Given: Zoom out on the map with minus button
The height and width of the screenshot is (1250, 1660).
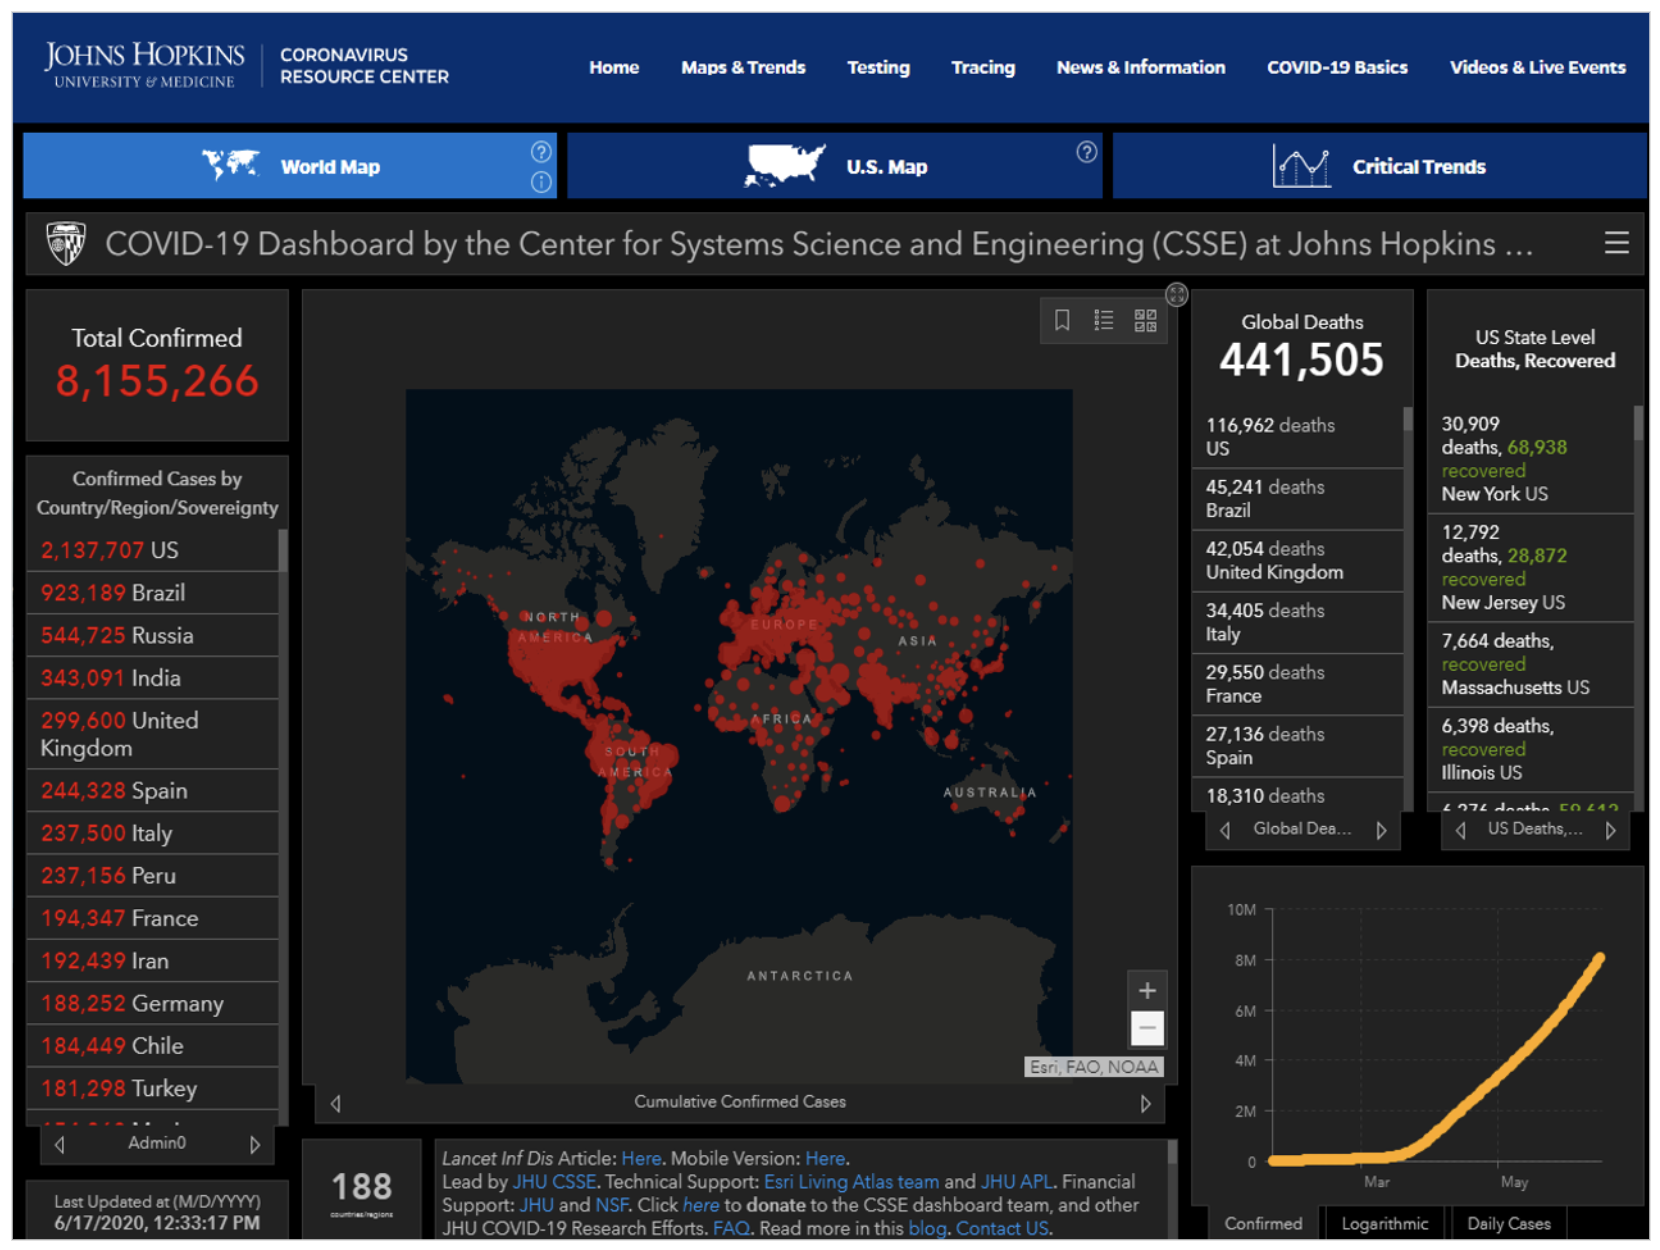Looking at the screenshot, I should [x=1147, y=1027].
